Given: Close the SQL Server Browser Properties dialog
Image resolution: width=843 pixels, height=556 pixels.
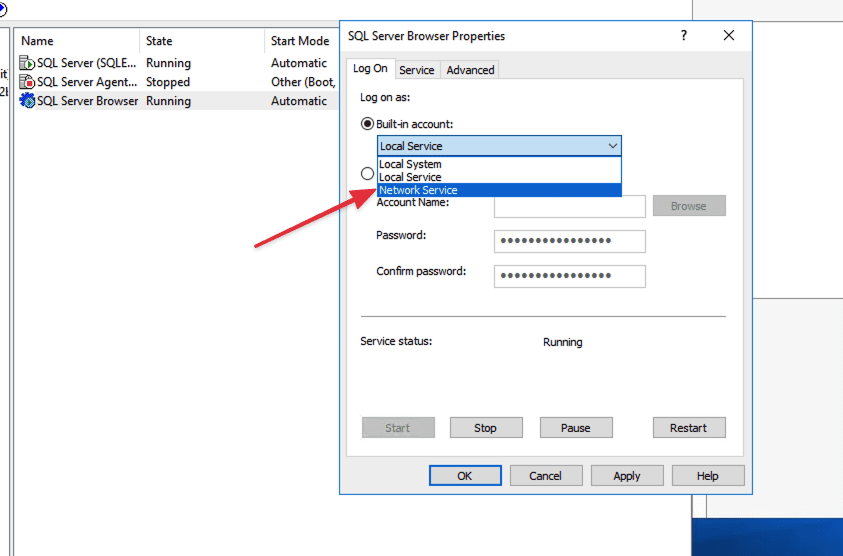Looking at the screenshot, I should [x=728, y=35].
